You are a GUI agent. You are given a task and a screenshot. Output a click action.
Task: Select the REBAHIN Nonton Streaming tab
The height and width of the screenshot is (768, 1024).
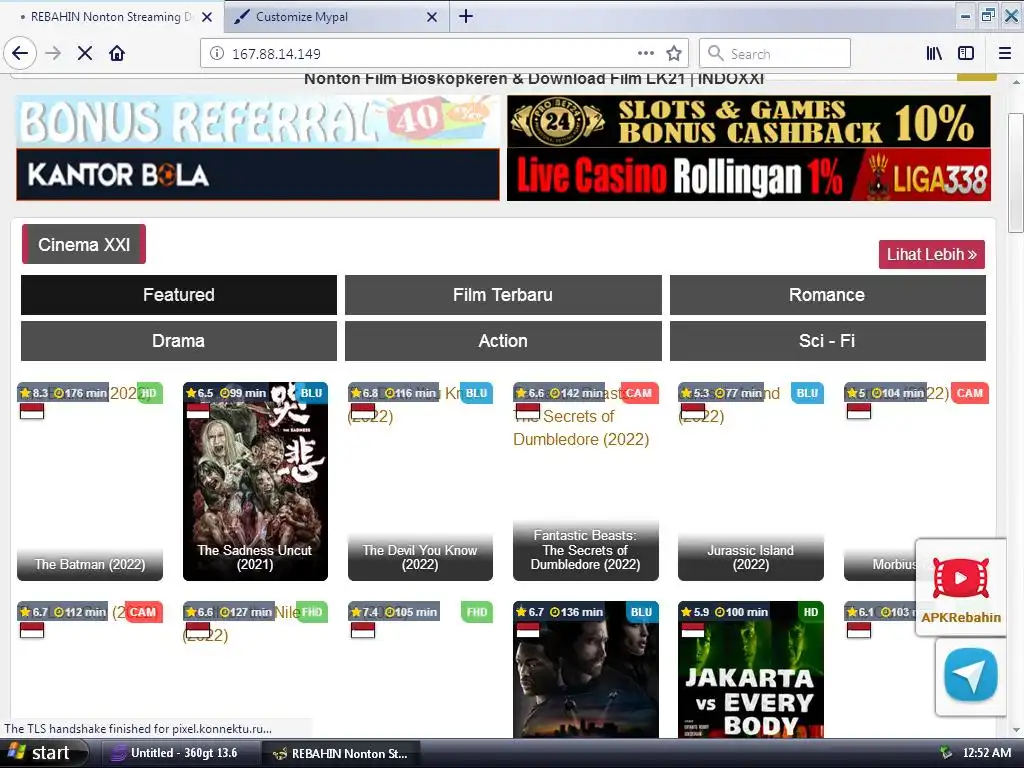111,17
